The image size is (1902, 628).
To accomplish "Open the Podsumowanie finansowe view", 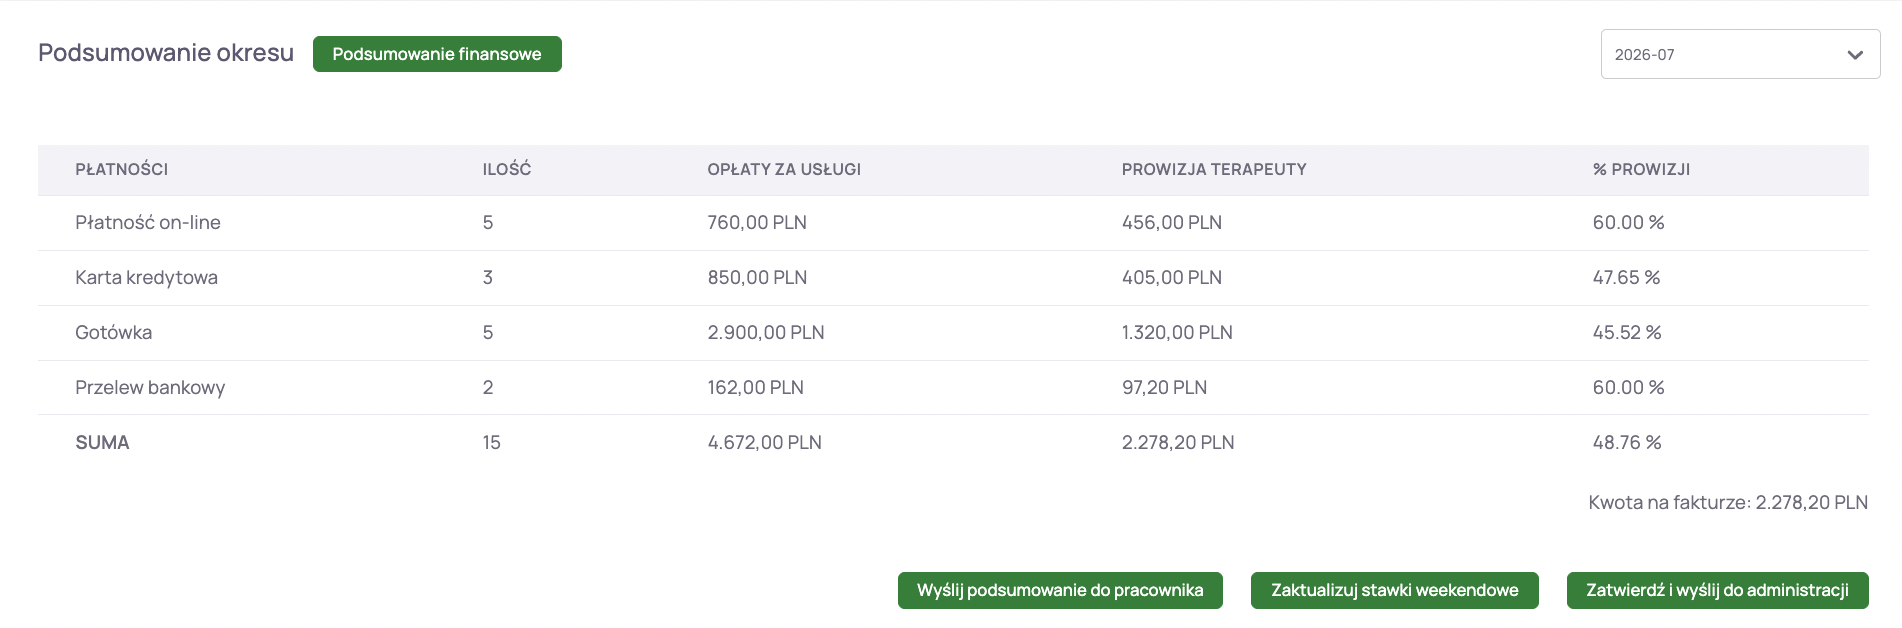I will point(437,54).
